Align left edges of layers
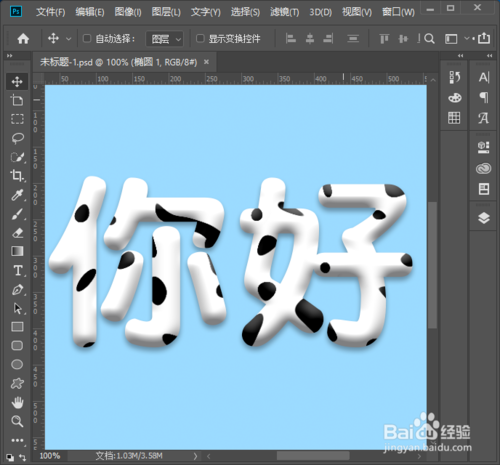This screenshot has width=500, height=465. click(x=290, y=39)
